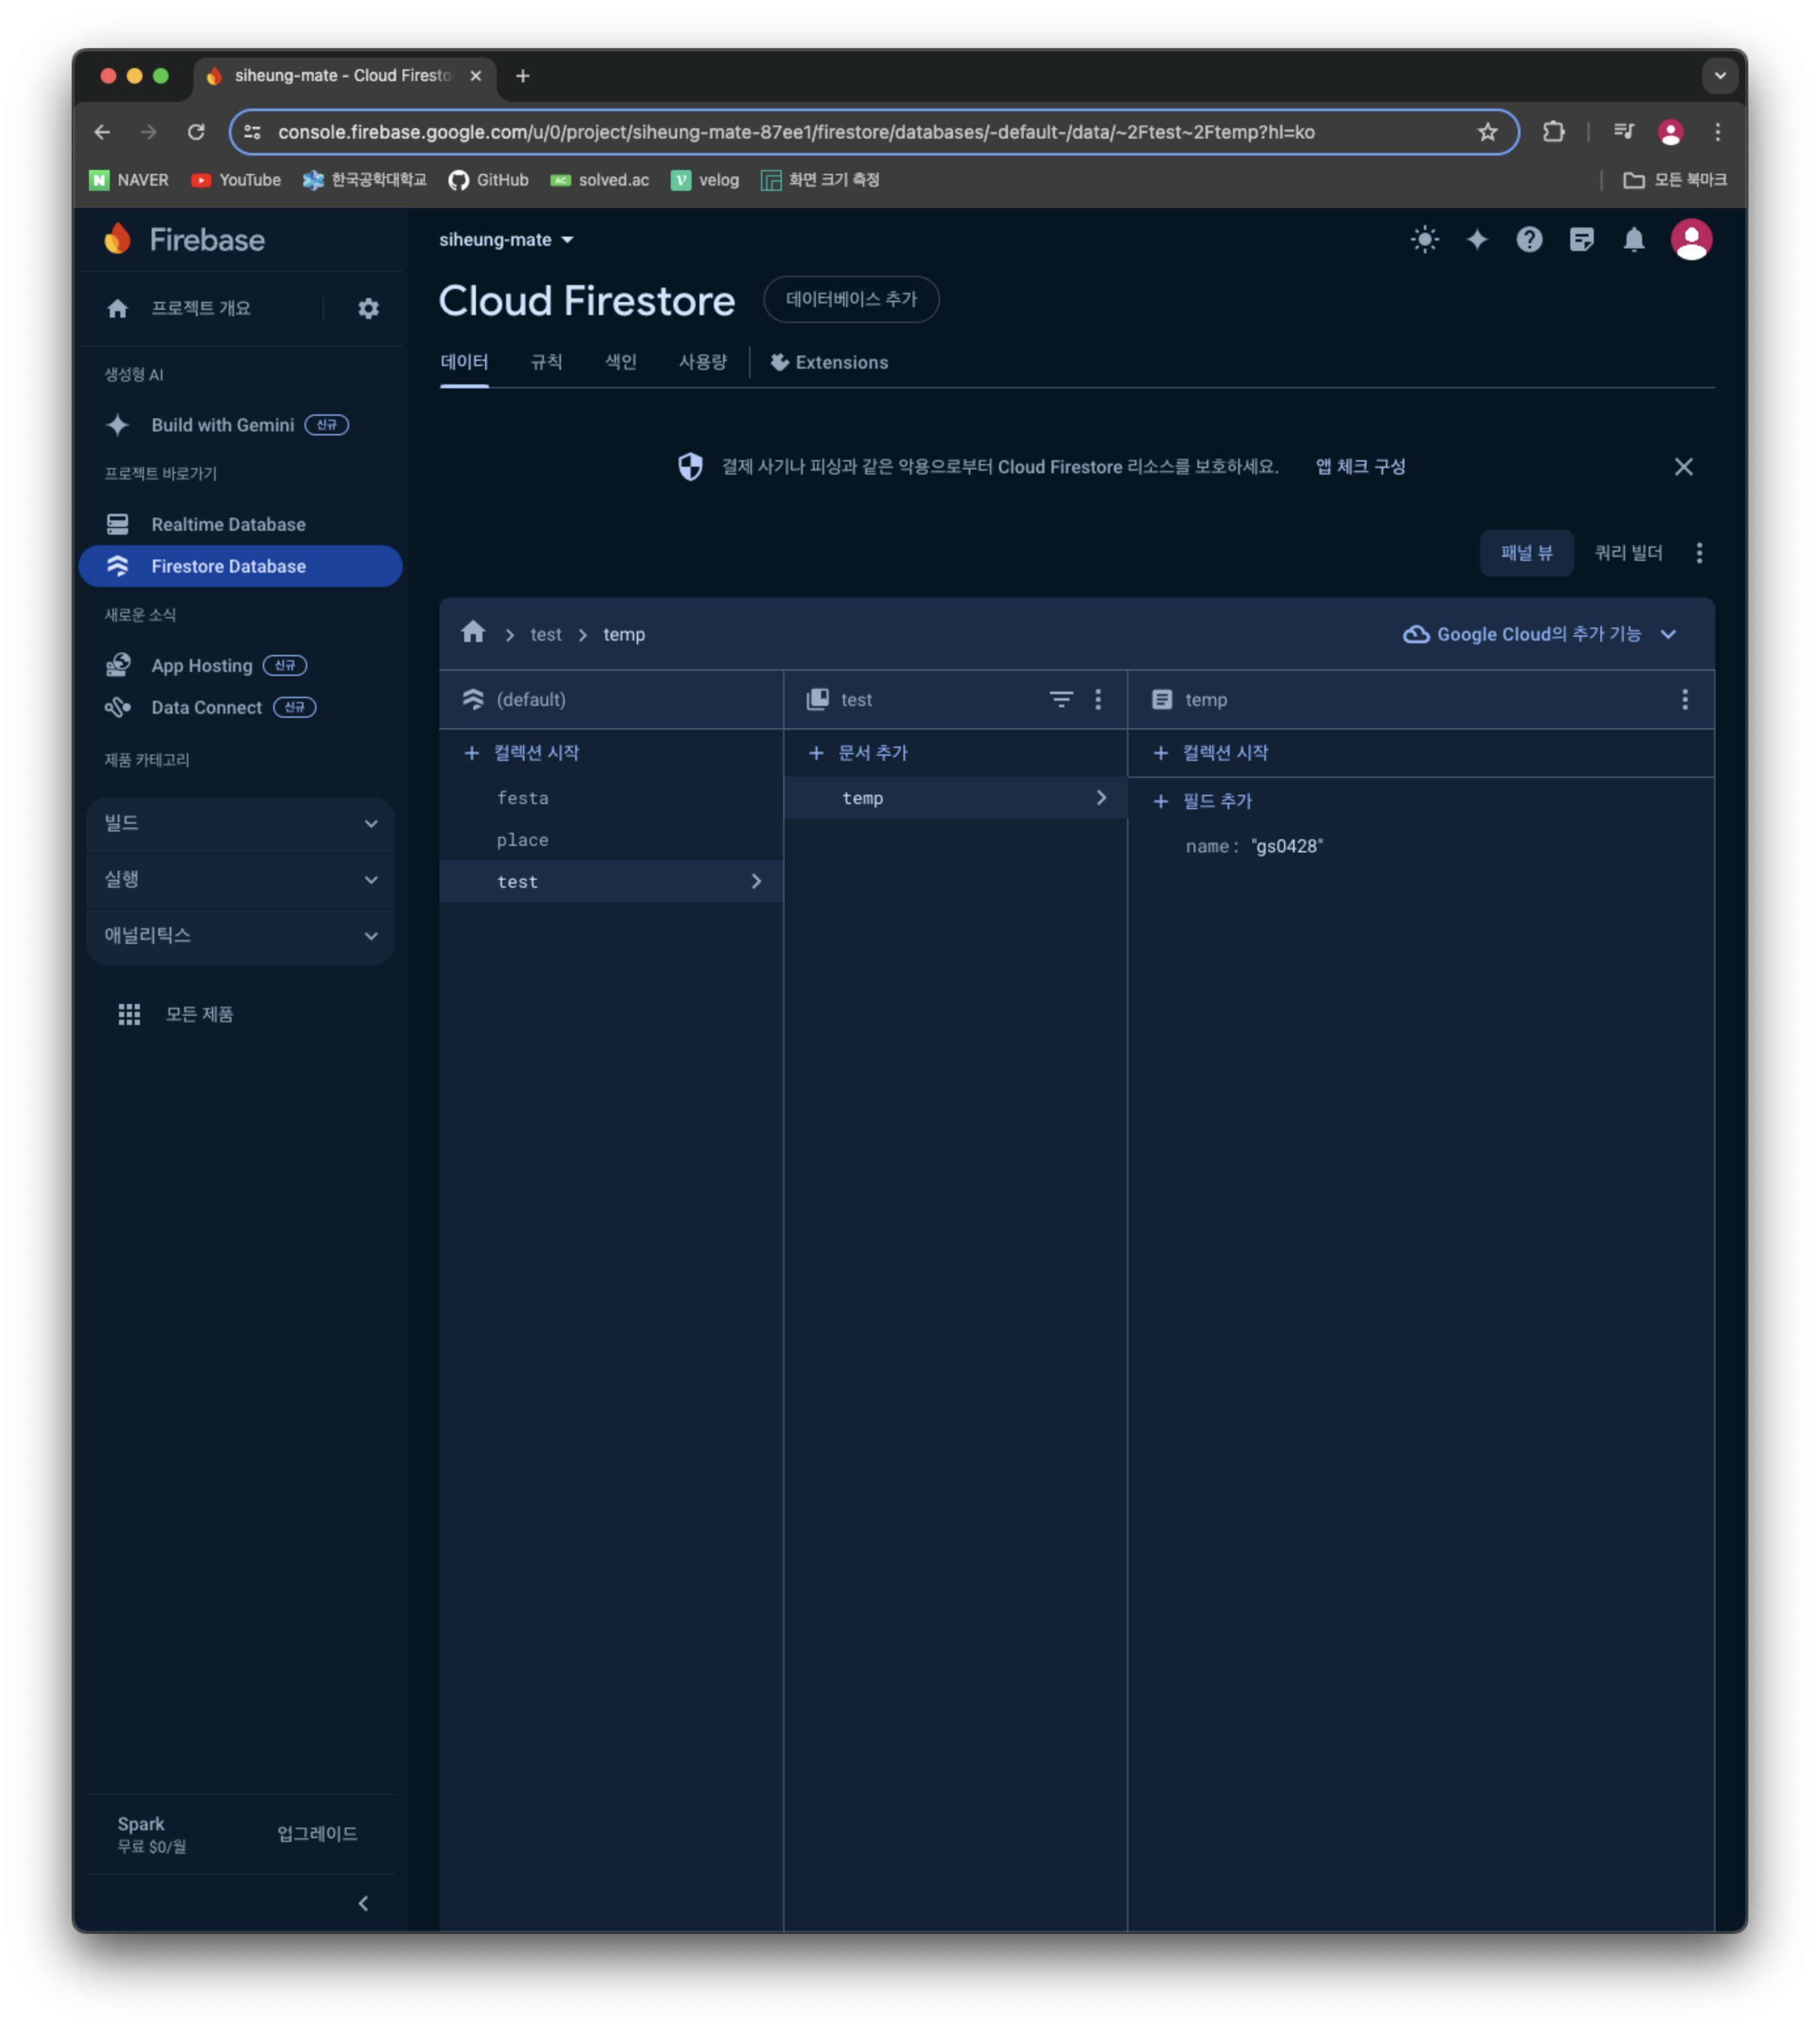The height and width of the screenshot is (2029, 1820).
Task: Open siheung-mate project selector dropdown
Action: tap(506, 239)
